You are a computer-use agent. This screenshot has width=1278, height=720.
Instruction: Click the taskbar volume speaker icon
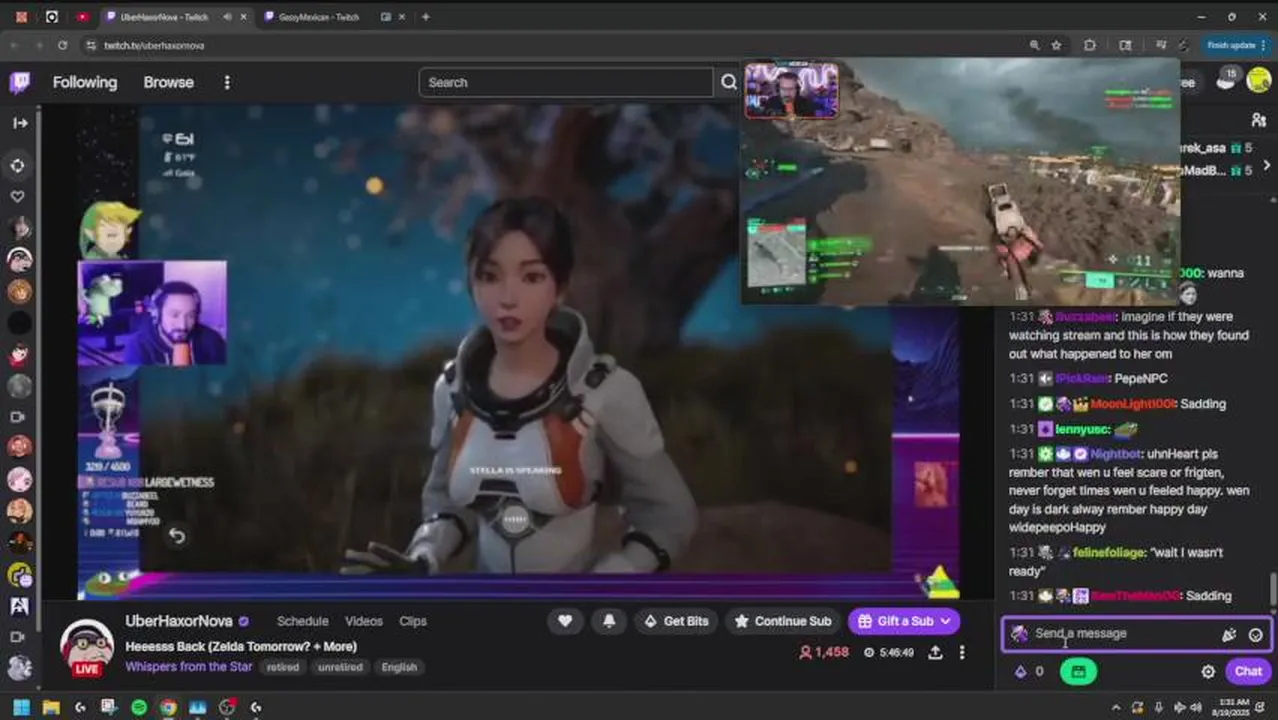1195,707
